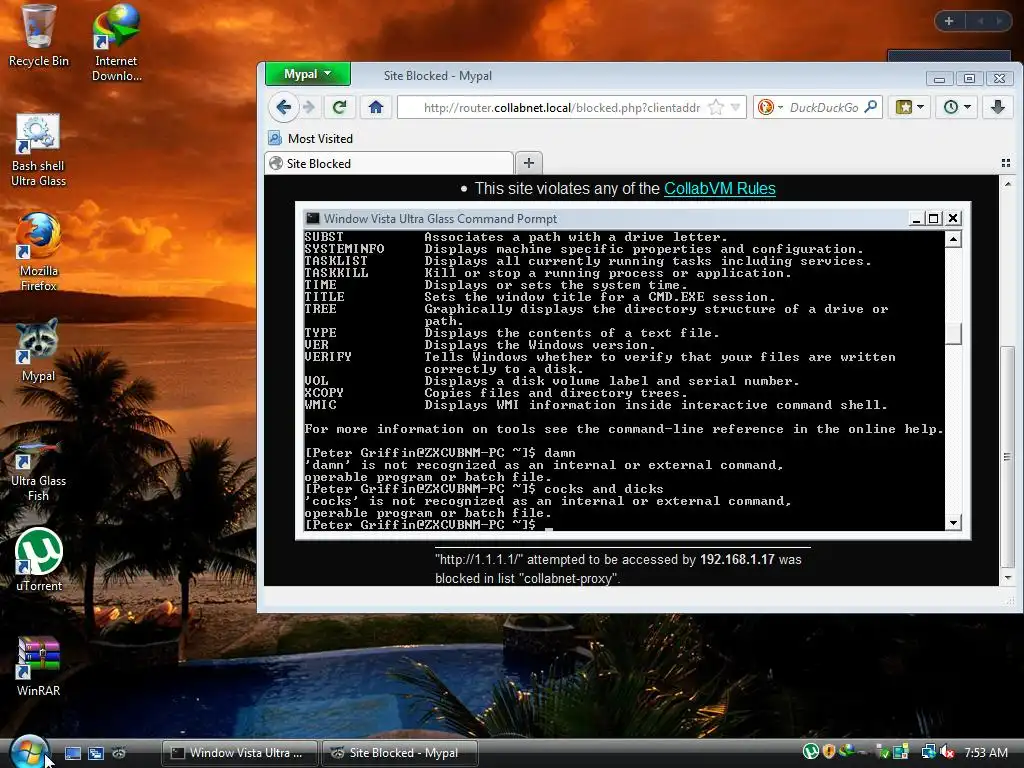Click browser page scroll down arrow

coord(1008,577)
